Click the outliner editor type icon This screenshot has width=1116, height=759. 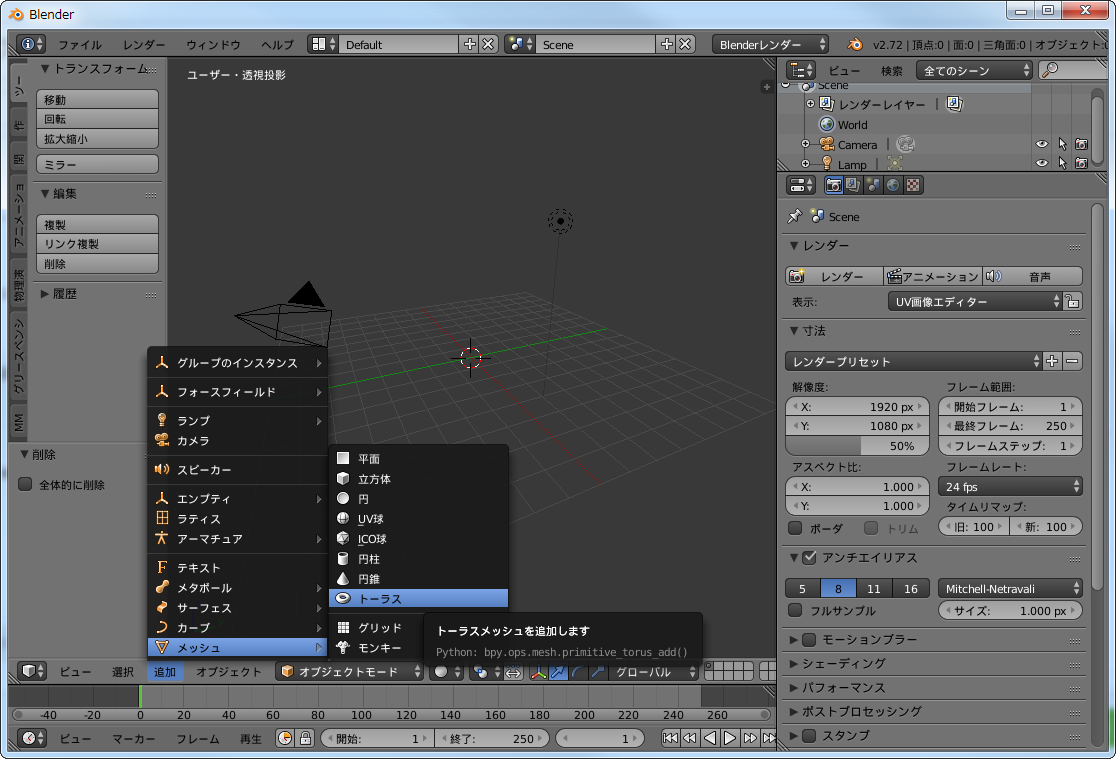click(x=801, y=70)
